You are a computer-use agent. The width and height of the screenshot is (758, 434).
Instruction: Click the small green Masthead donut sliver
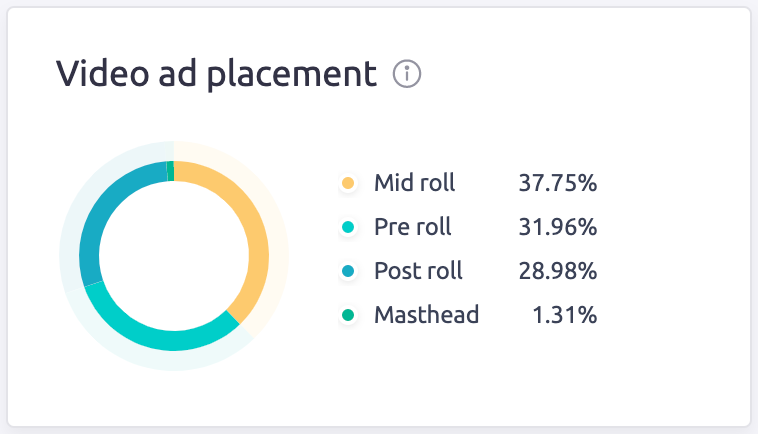(172, 171)
